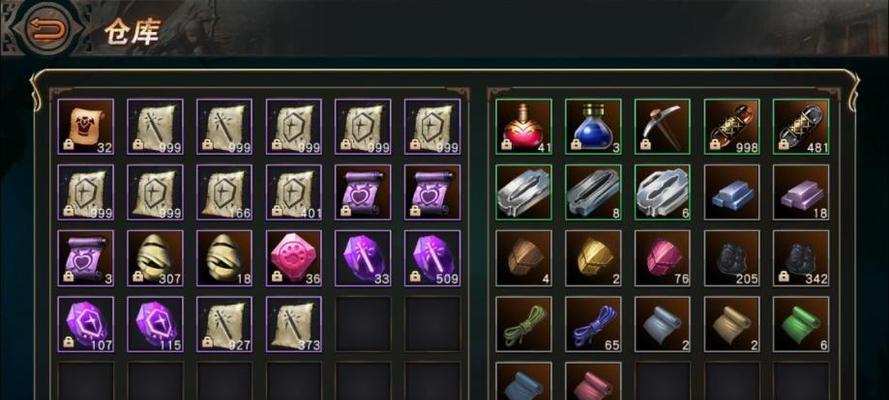The width and height of the screenshot is (889, 400).
Task: Pick the pink ore item with 76
Action: (662, 258)
